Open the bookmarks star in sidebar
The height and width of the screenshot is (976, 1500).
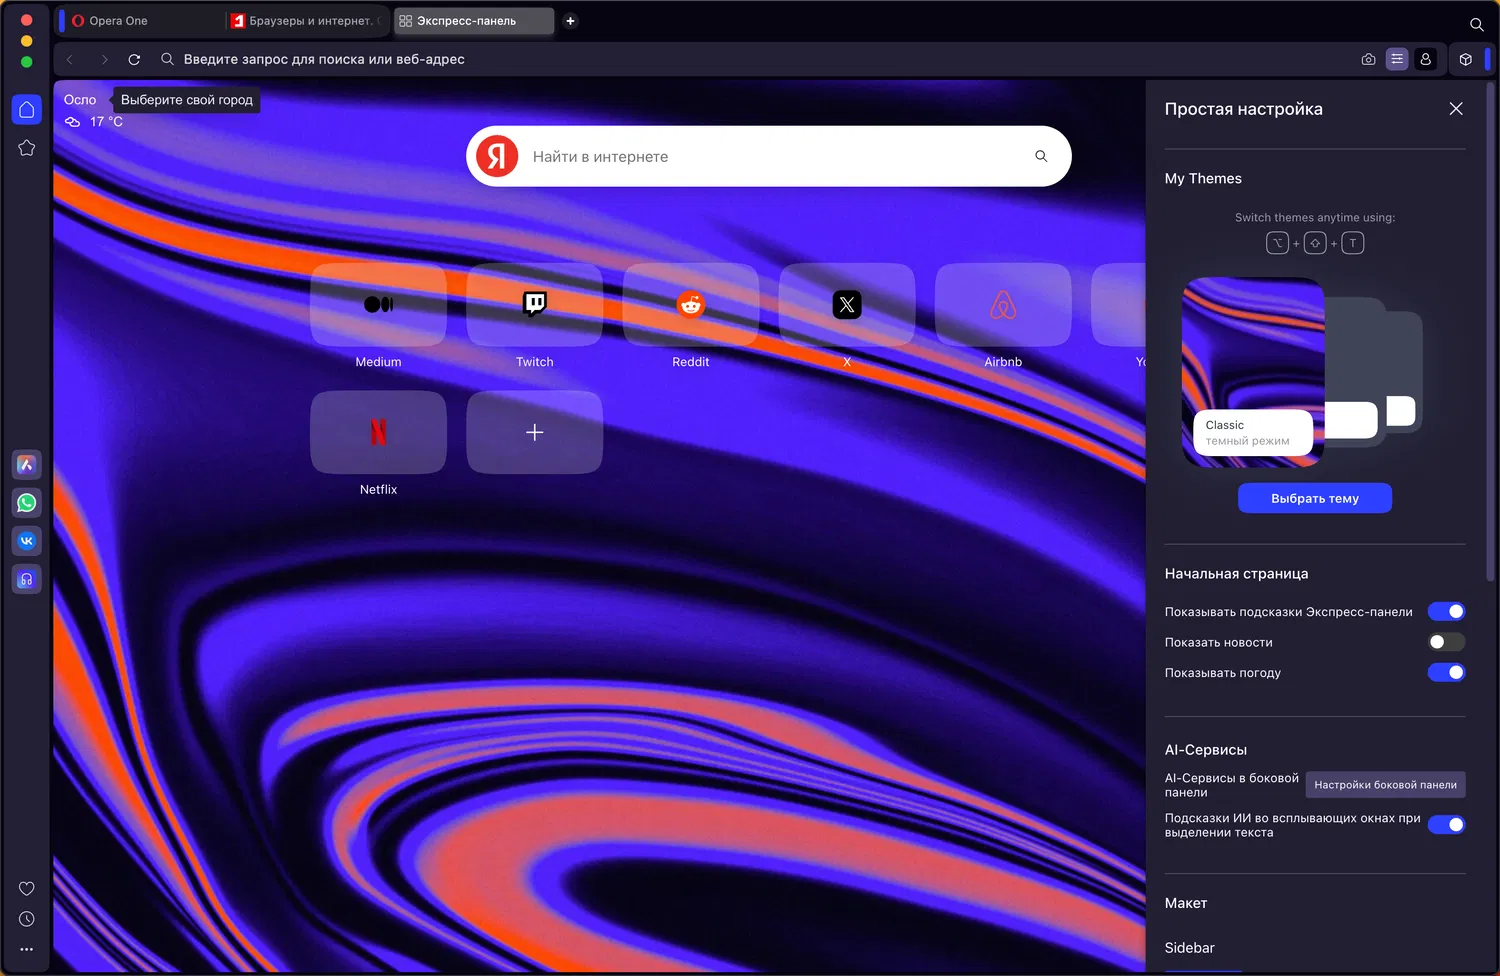27,148
